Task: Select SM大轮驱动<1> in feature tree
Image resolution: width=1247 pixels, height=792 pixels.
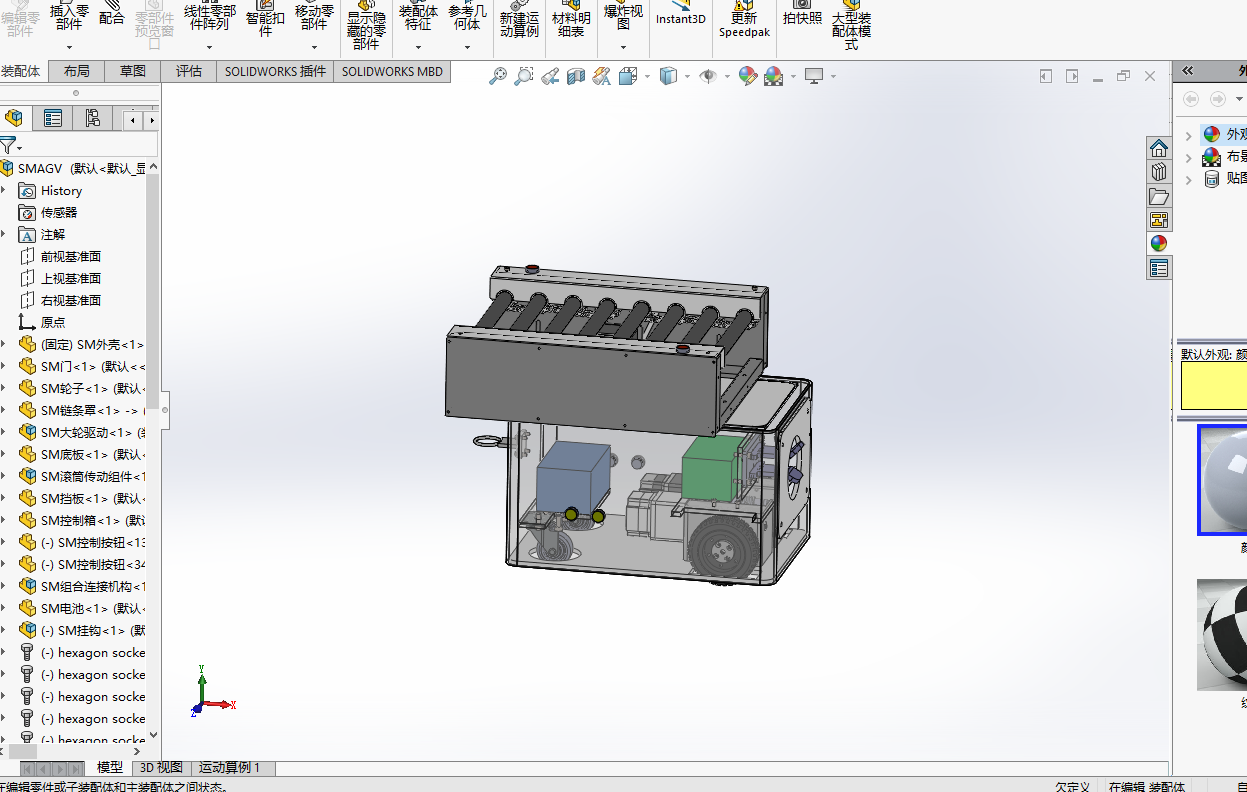Action: pos(84,432)
